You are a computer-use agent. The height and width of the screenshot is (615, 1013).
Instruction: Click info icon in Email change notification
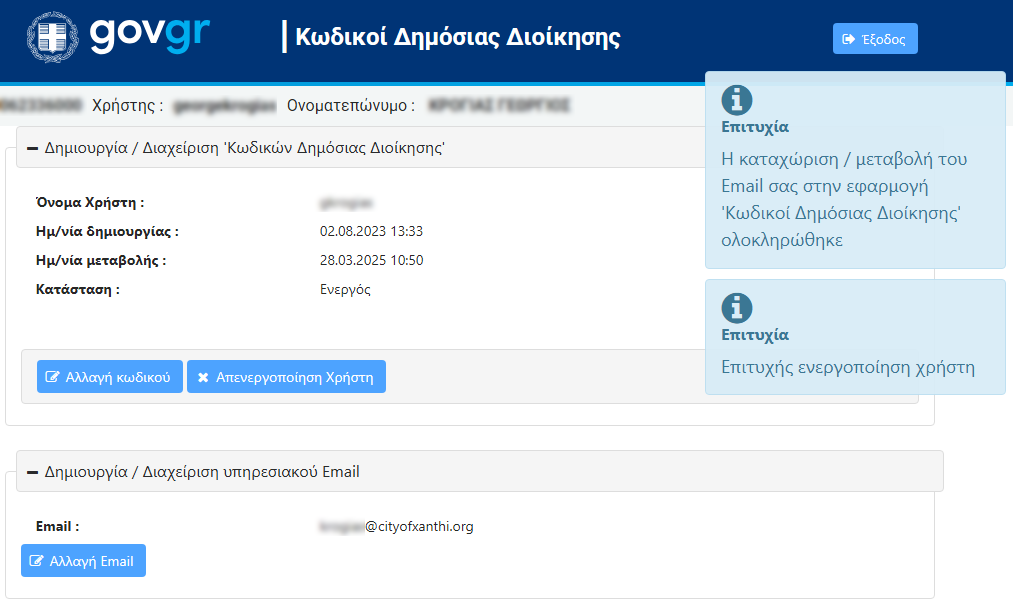pyautogui.click(x=737, y=100)
